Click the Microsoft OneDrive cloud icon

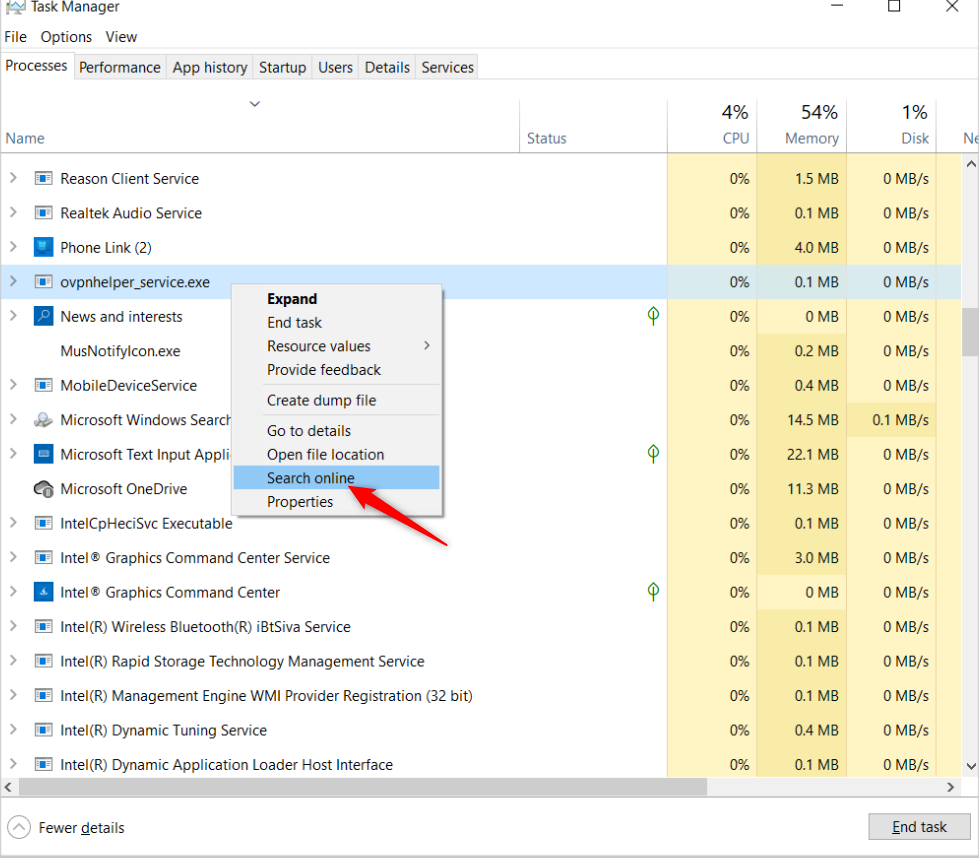pos(43,488)
